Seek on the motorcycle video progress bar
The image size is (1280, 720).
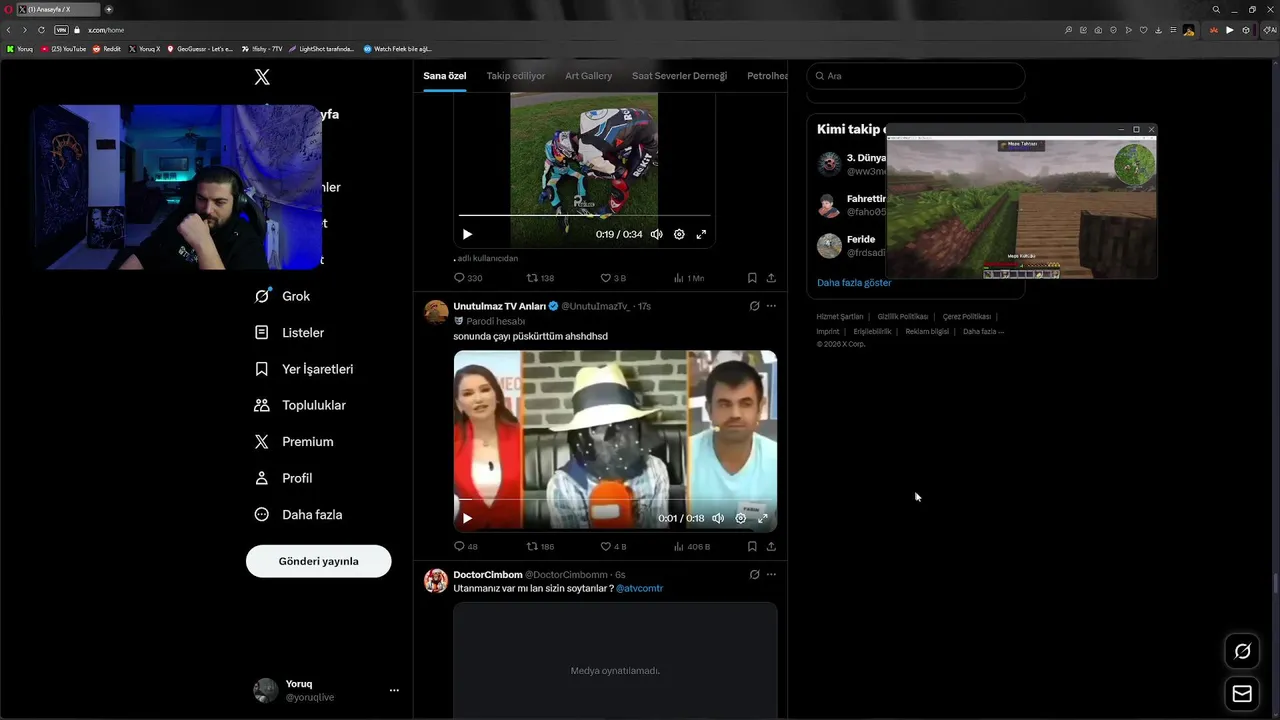pos(584,215)
